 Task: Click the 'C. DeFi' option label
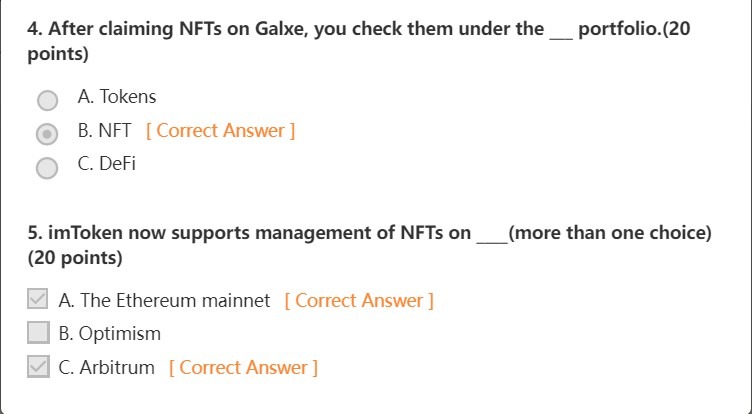point(106,164)
